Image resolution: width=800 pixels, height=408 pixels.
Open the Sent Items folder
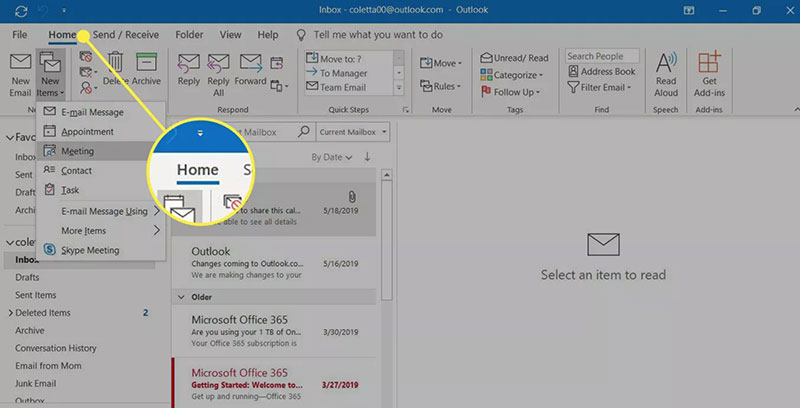[36, 295]
